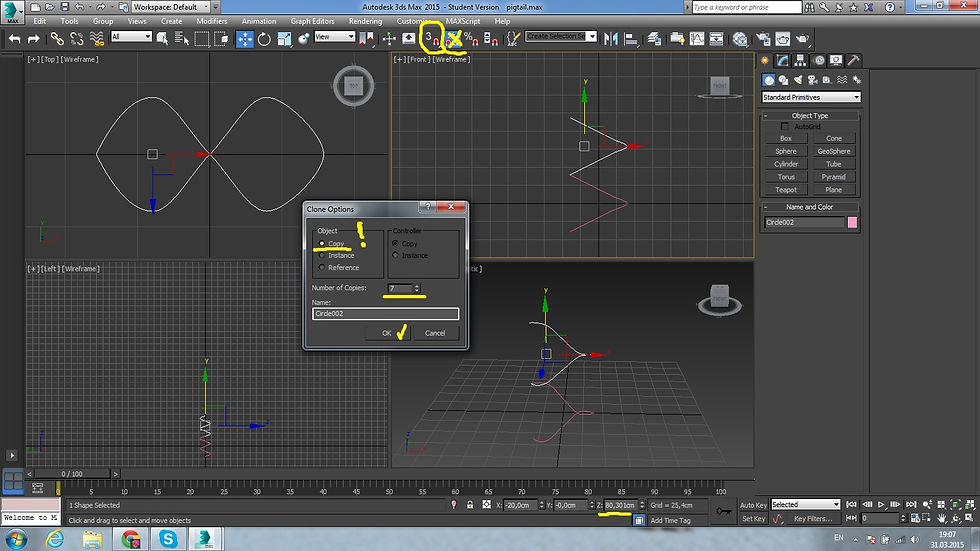Open the Curve Editor icon
980x551 pixels.
pos(696,39)
